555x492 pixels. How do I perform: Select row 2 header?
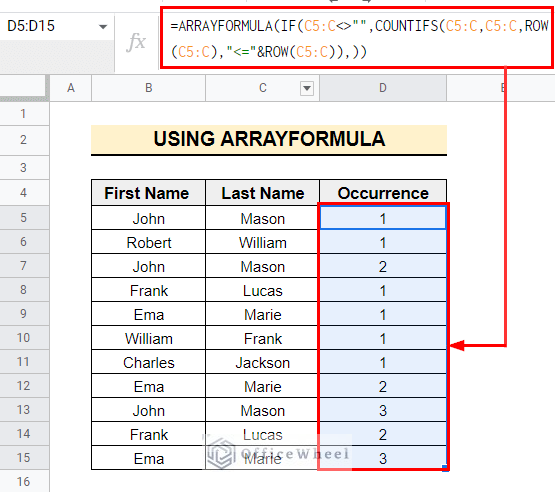pyautogui.click(x=23, y=140)
